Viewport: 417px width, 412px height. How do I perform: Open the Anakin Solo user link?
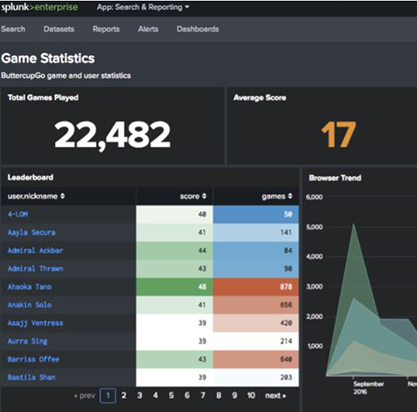pyautogui.click(x=29, y=305)
